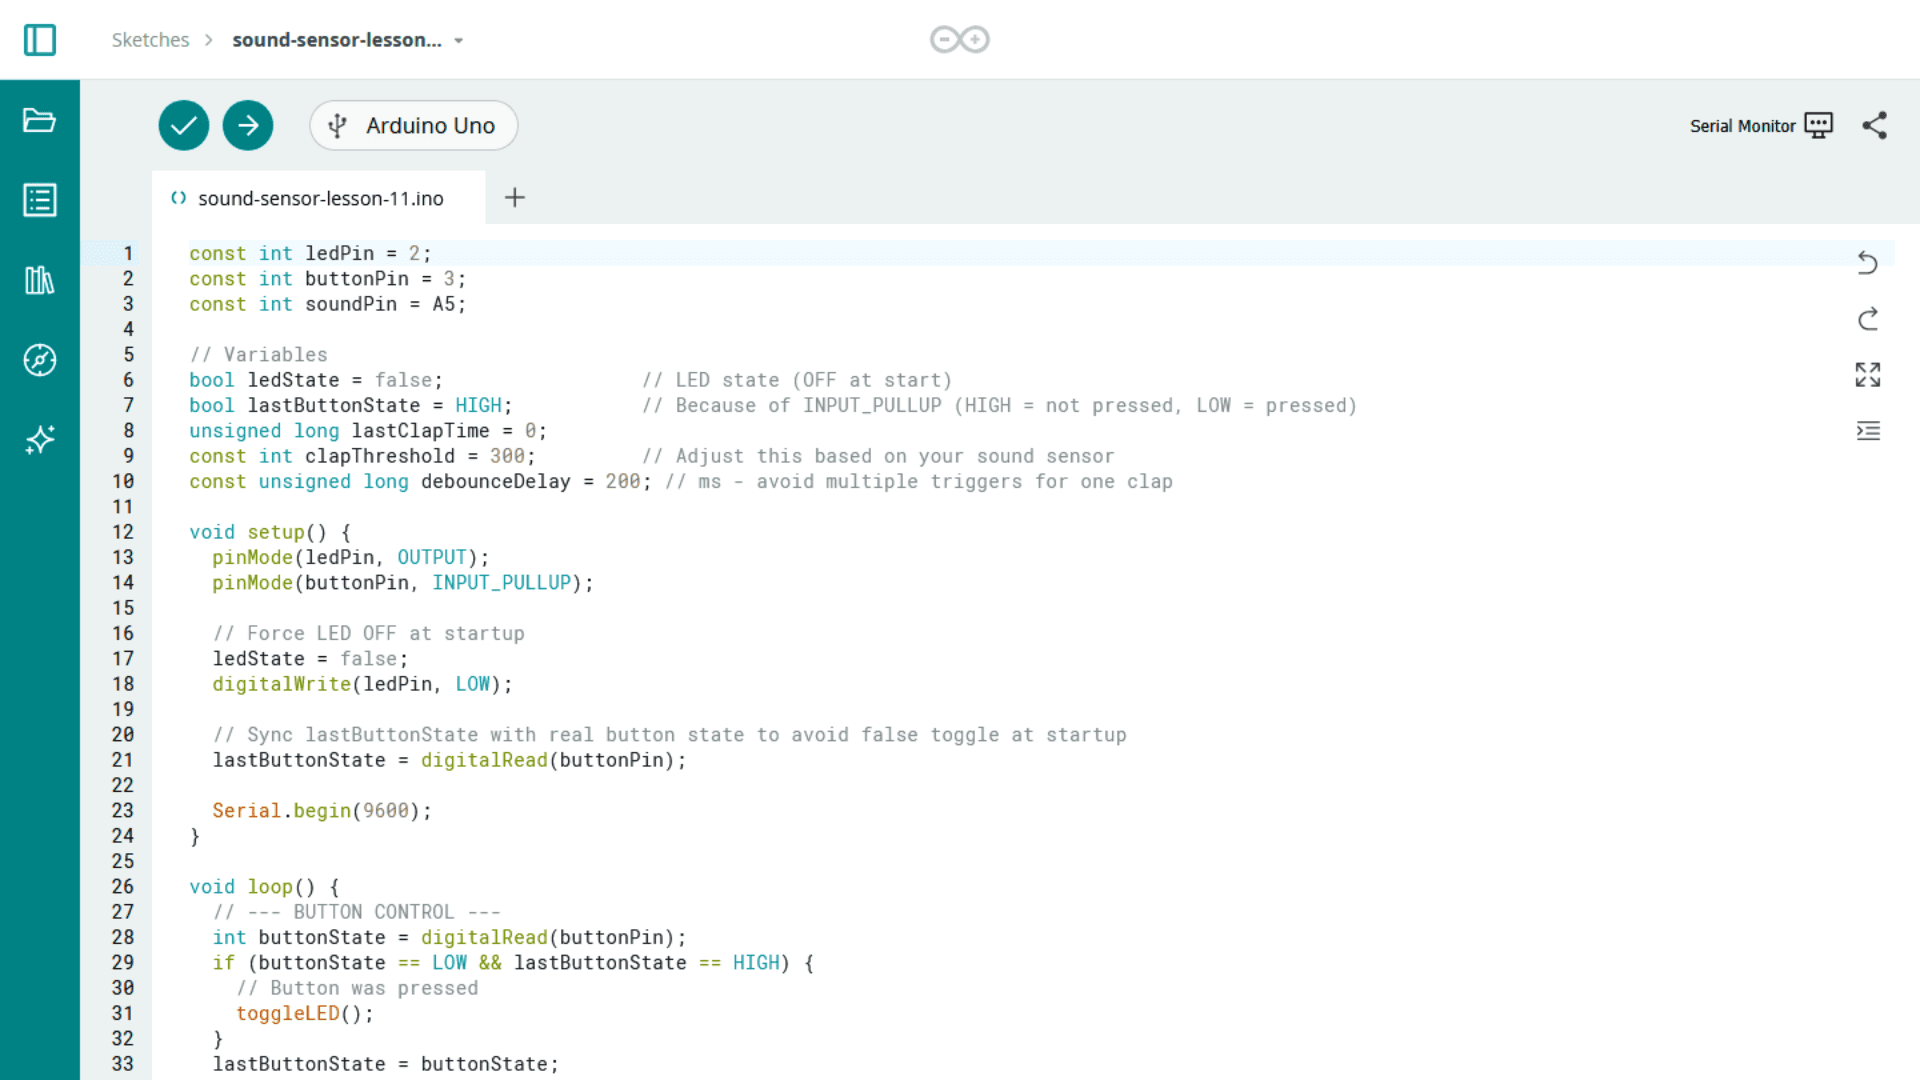Viewport: 1920px width, 1080px height.
Task: Auto-format the sketch code
Action: [1868, 430]
